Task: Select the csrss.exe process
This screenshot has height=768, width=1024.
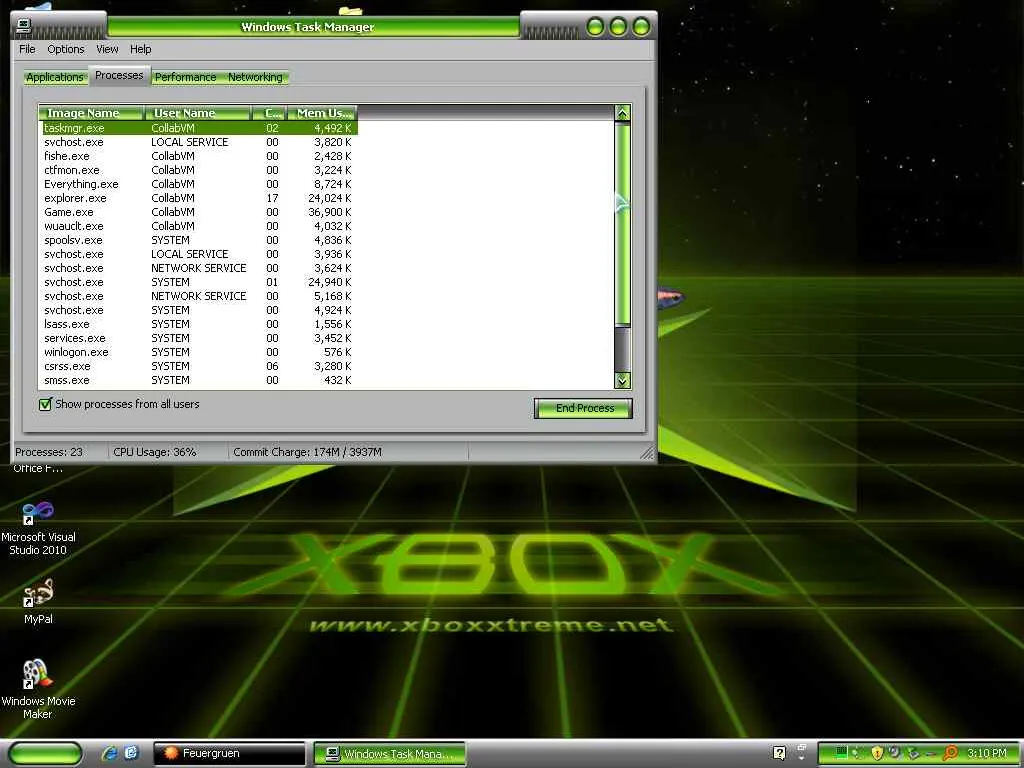Action: tap(199, 366)
